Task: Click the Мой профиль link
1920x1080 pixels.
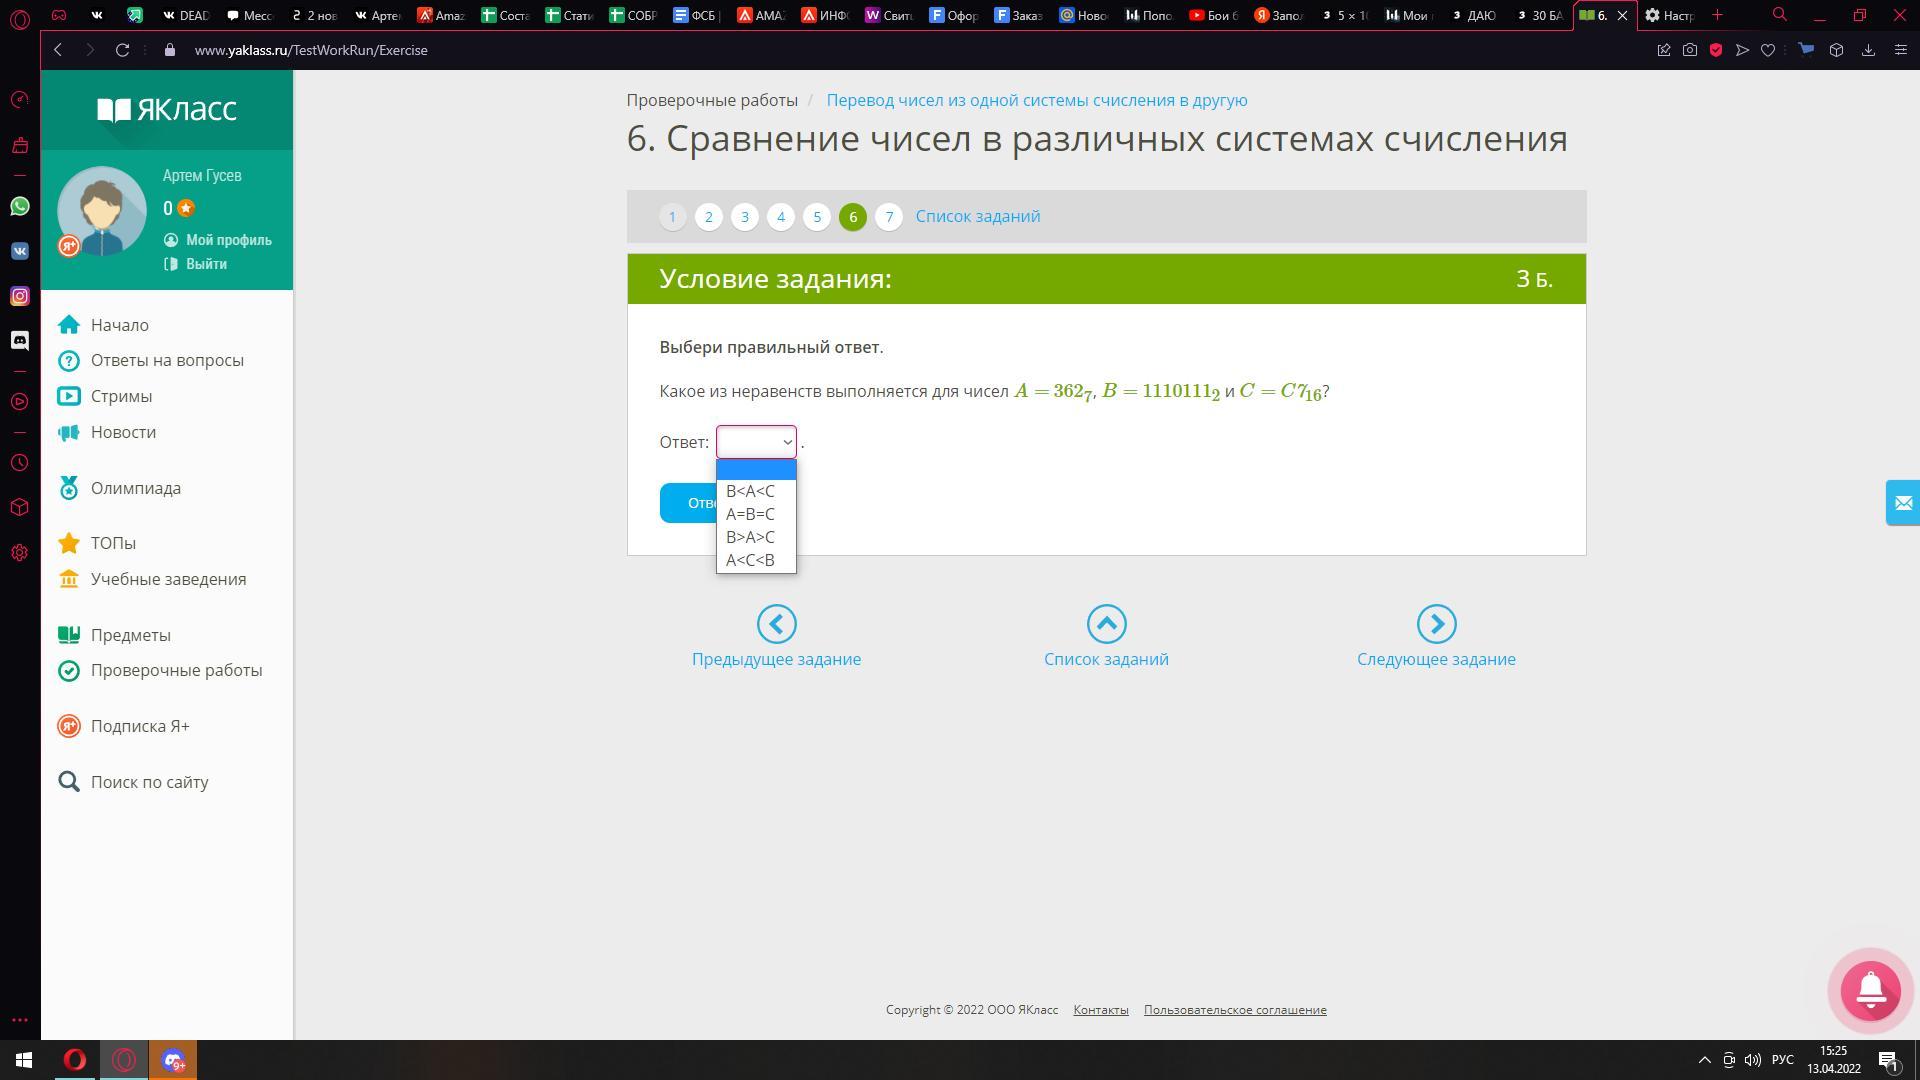Action: click(x=228, y=240)
